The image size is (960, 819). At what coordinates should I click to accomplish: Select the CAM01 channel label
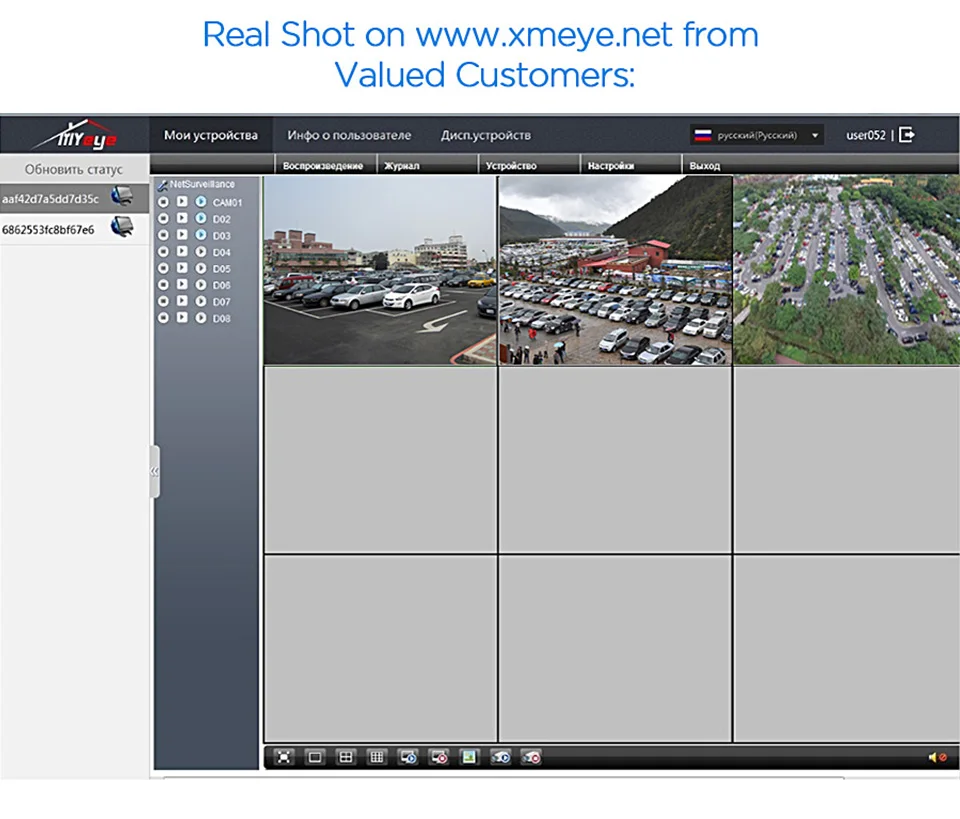tap(227, 202)
